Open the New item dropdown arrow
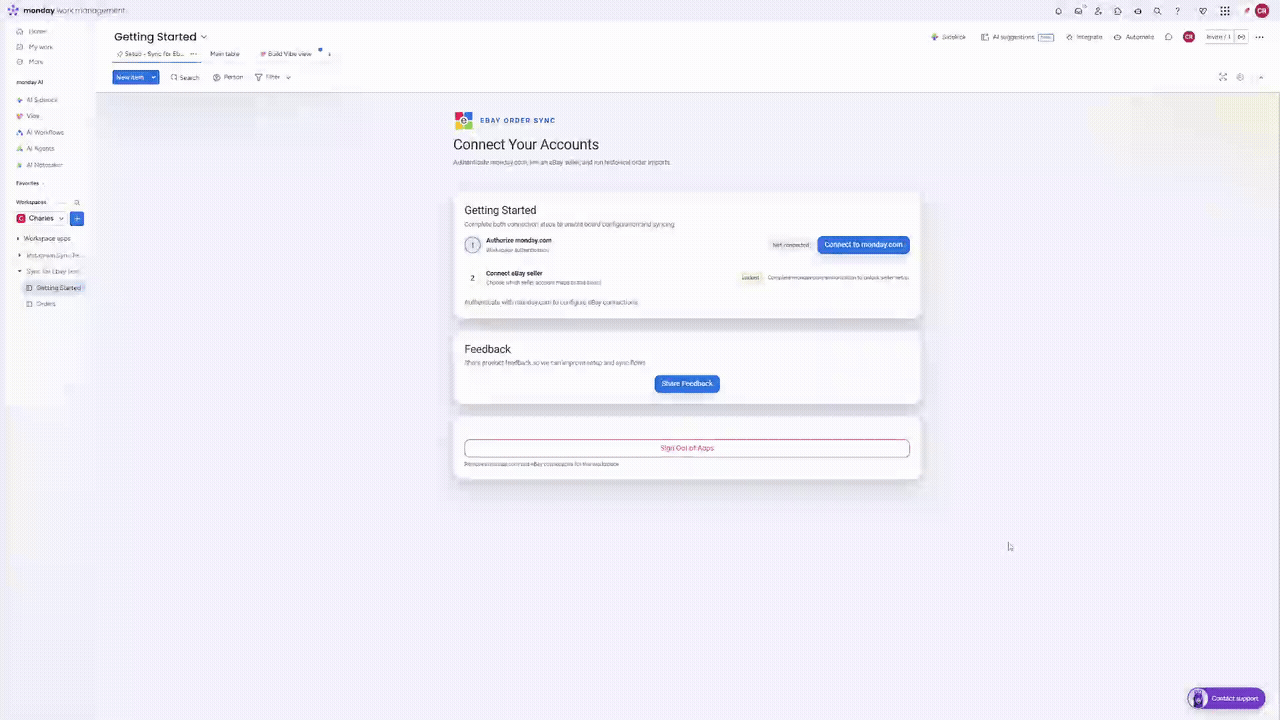This screenshot has height=720, width=1280. point(153,77)
